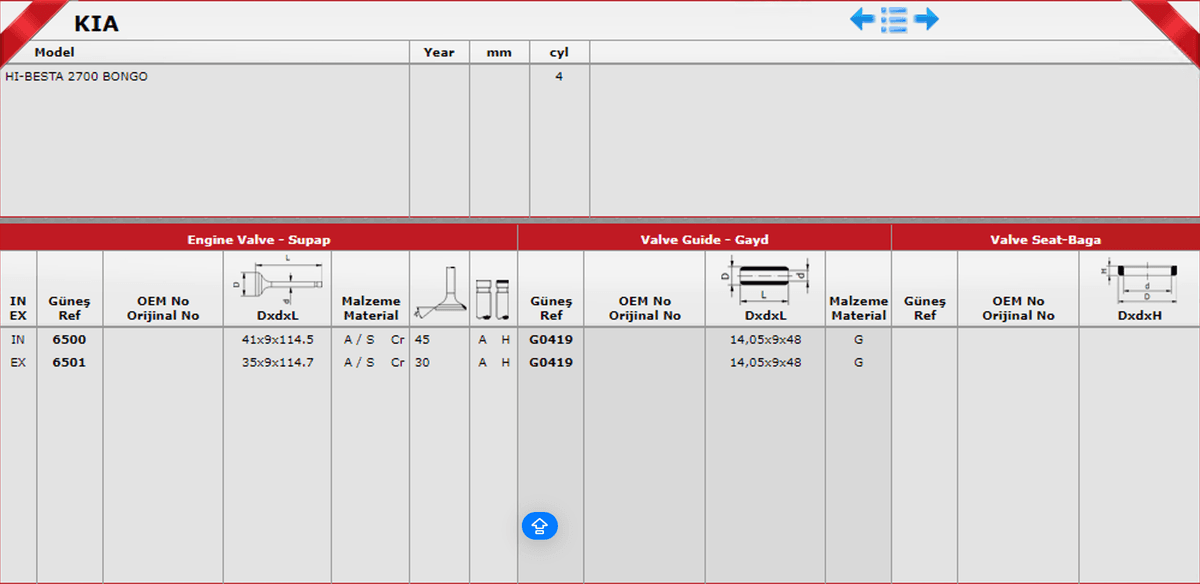
Task: Click the EX row label
Action: click(x=18, y=362)
